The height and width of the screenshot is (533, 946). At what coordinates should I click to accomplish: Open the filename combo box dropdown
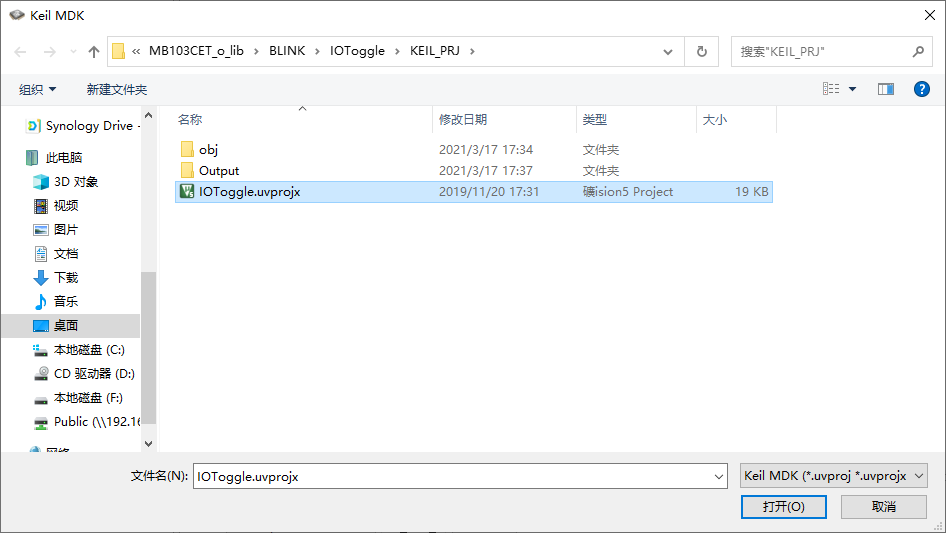click(x=719, y=476)
